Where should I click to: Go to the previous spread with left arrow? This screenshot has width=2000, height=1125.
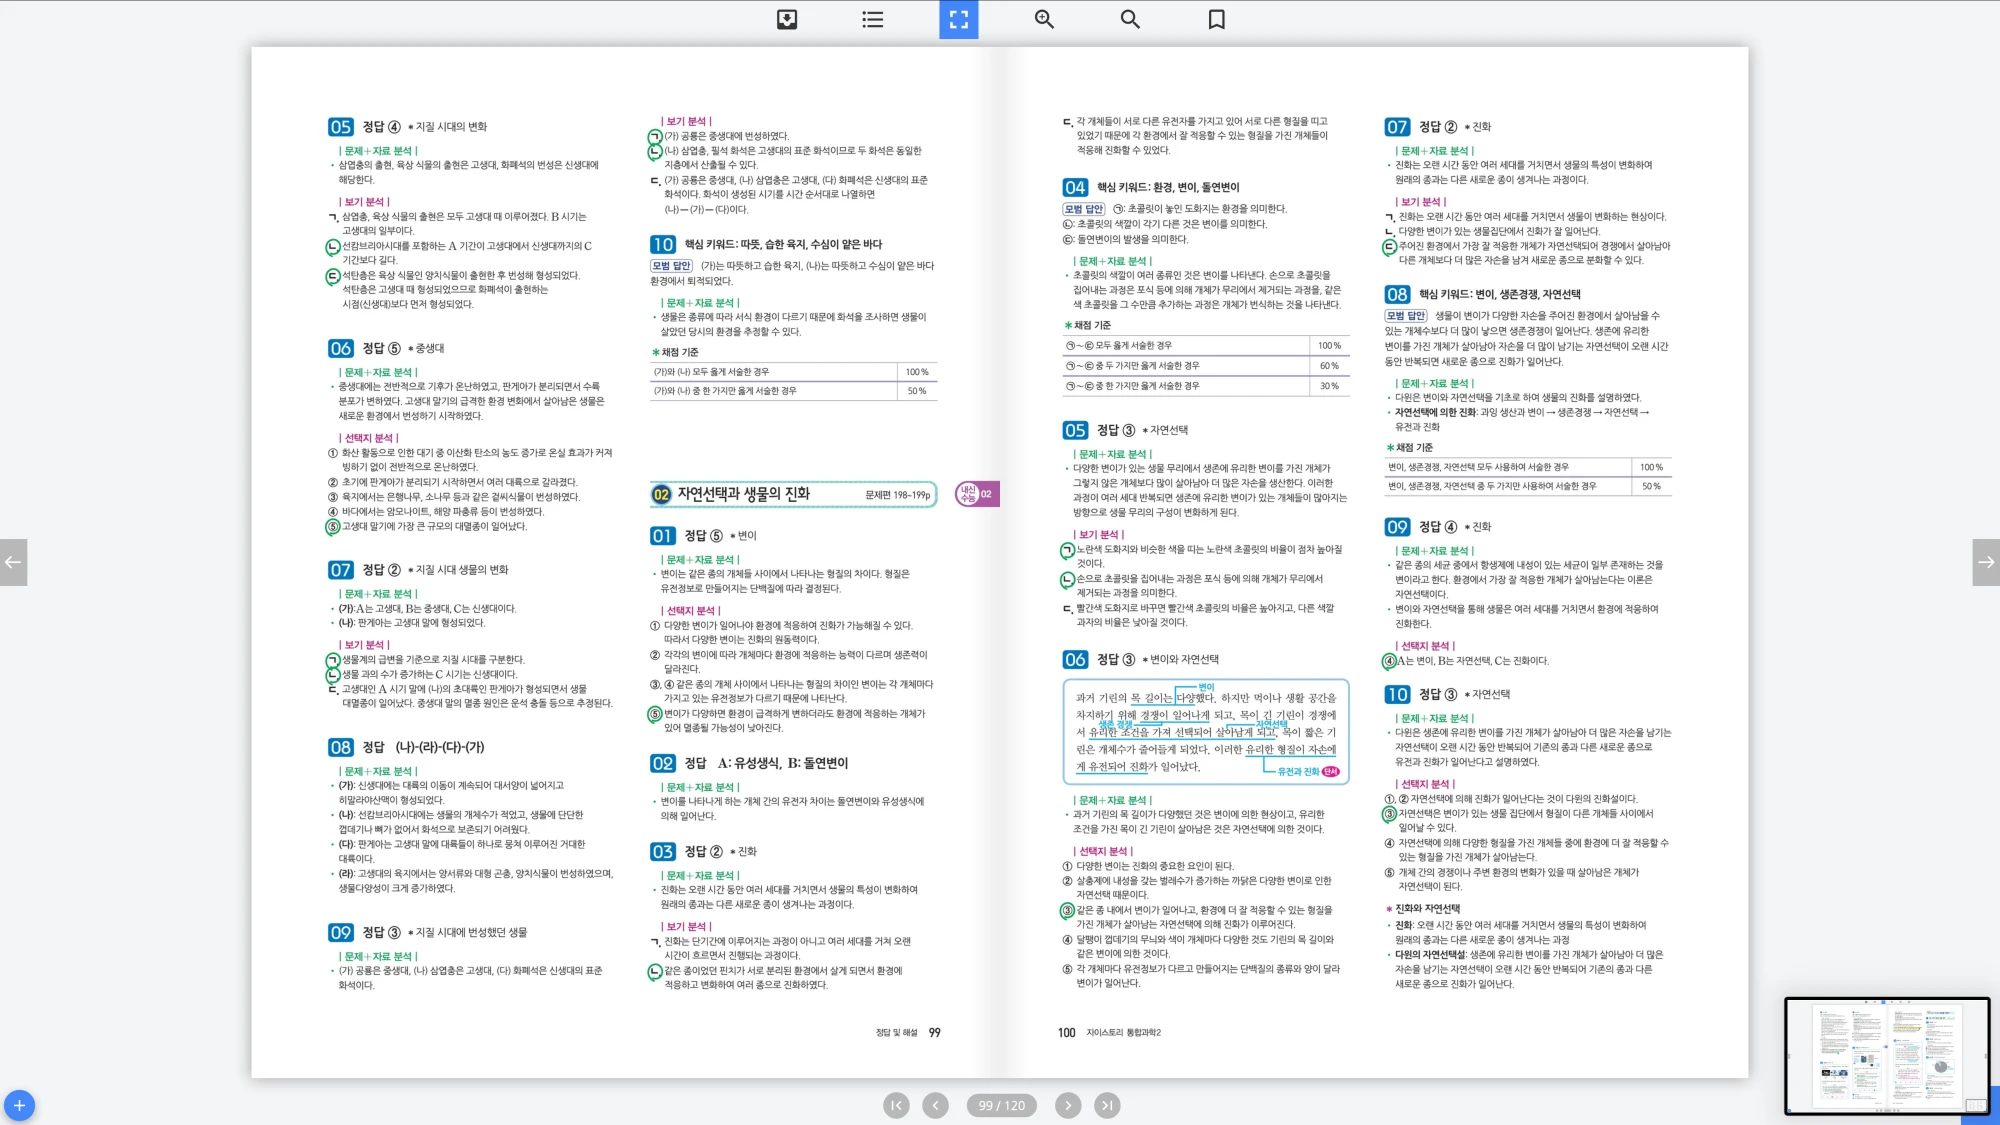tap(13, 562)
